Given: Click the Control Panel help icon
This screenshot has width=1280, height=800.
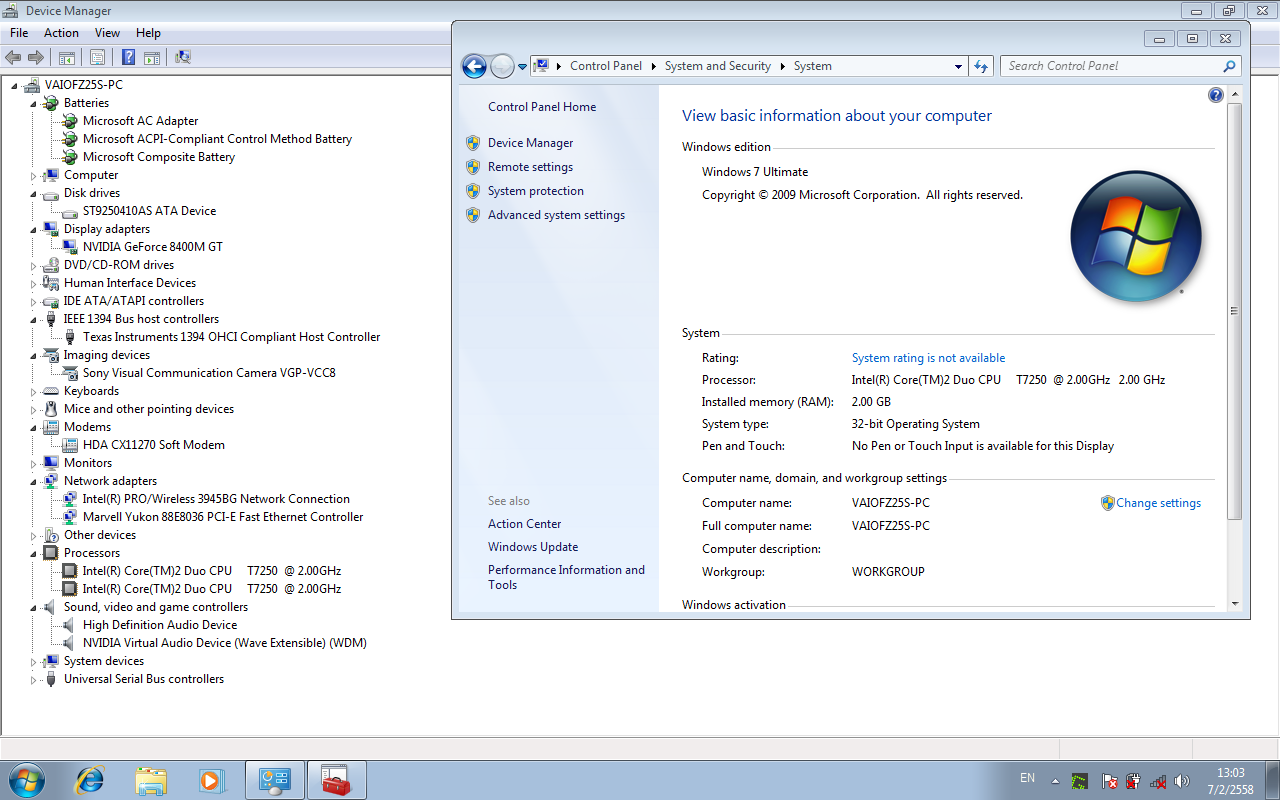Looking at the screenshot, I should 1216,95.
